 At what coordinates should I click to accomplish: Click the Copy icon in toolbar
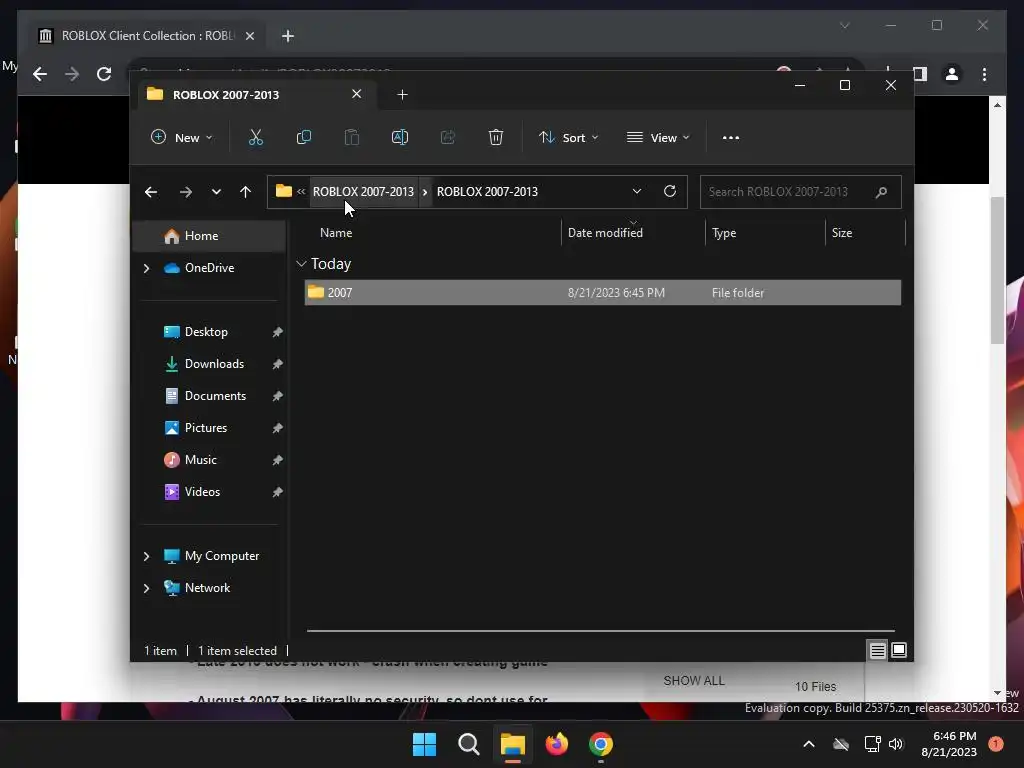pos(304,138)
